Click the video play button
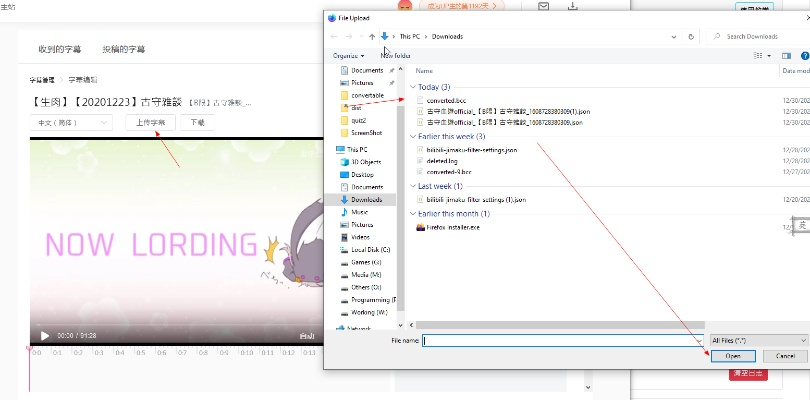The height and width of the screenshot is (400, 810). click(44, 335)
